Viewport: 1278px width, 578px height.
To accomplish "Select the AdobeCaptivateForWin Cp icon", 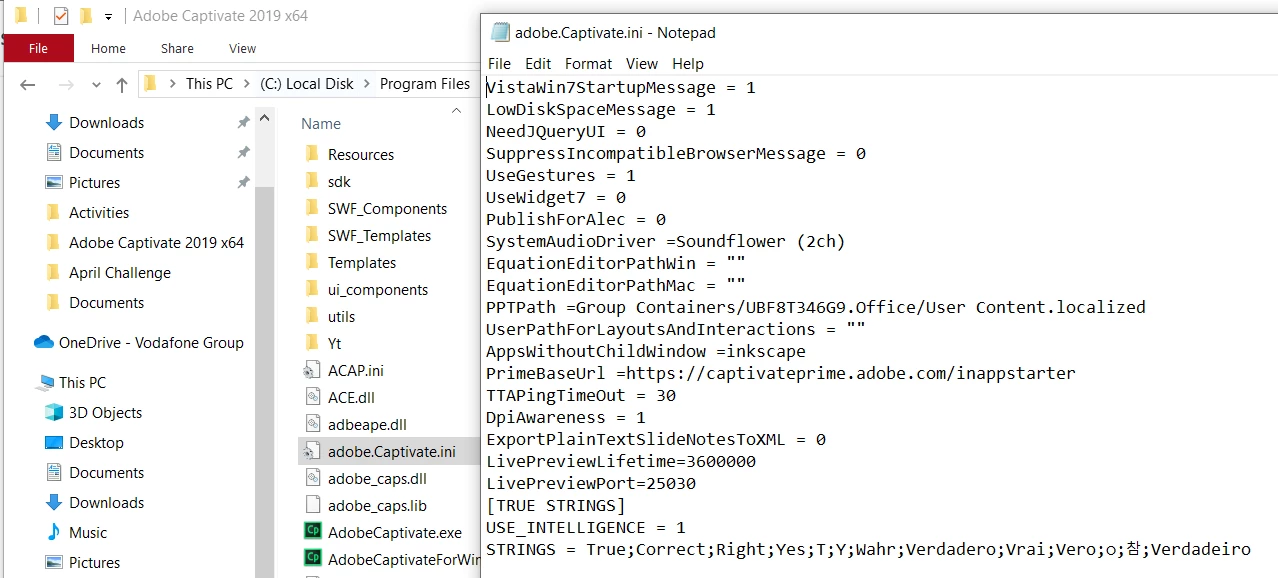I will pos(311,559).
